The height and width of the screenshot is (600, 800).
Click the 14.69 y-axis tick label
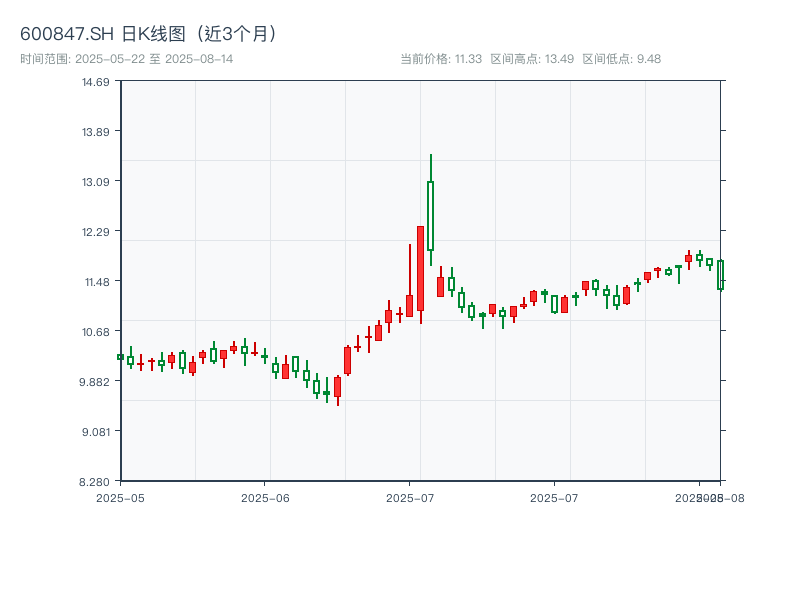point(96,82)
